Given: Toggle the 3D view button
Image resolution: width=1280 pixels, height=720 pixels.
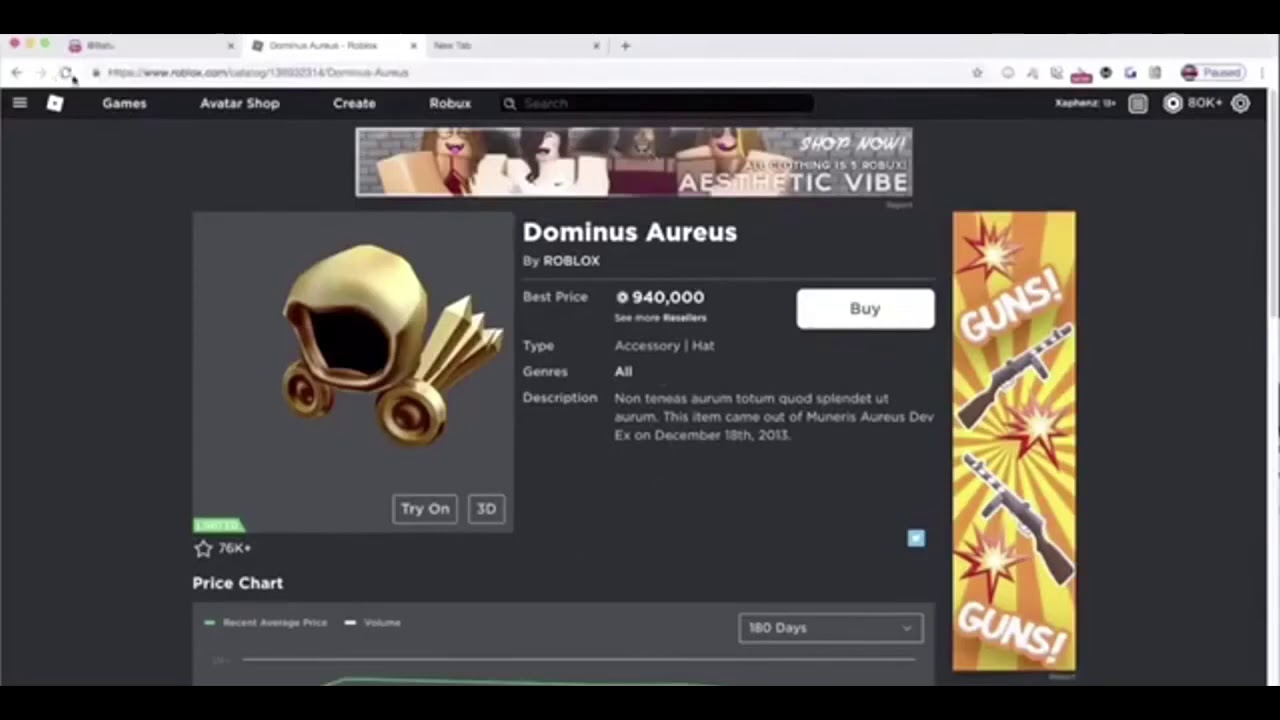Looking at the screenshot, I should click(x=486, y=509).
